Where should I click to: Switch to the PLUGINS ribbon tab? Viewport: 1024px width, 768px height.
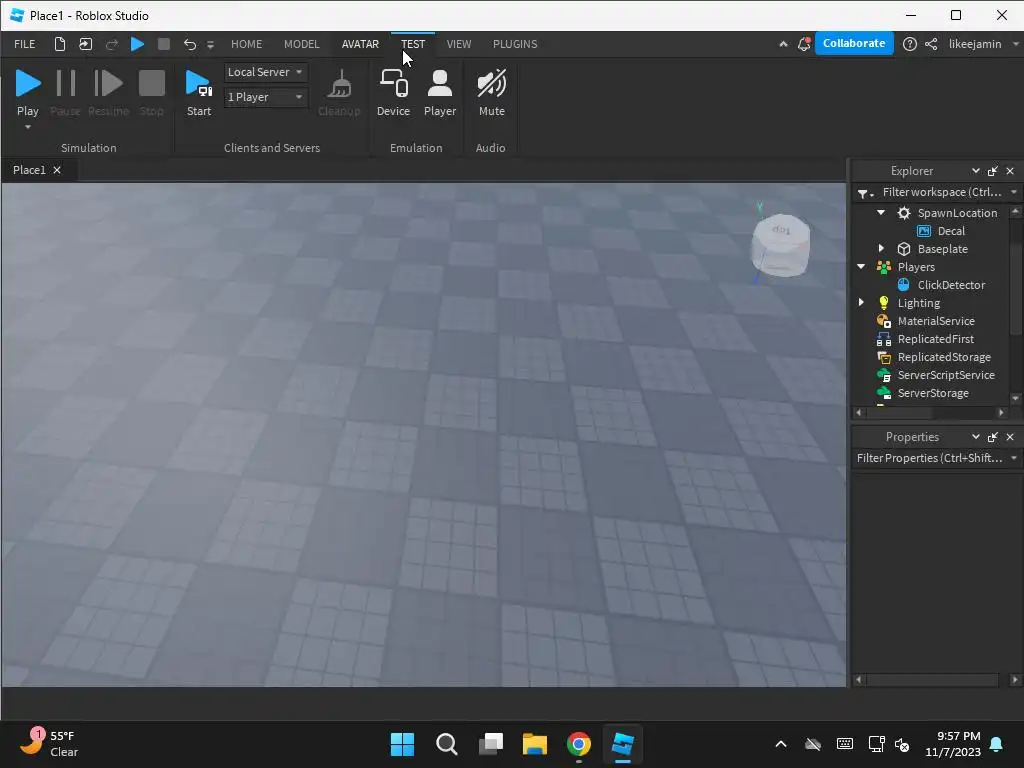tap(515, 44)
